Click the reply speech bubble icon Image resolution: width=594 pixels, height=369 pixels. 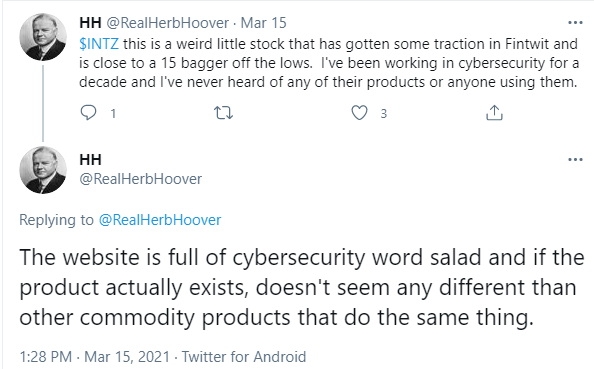(x=89, y=113)
